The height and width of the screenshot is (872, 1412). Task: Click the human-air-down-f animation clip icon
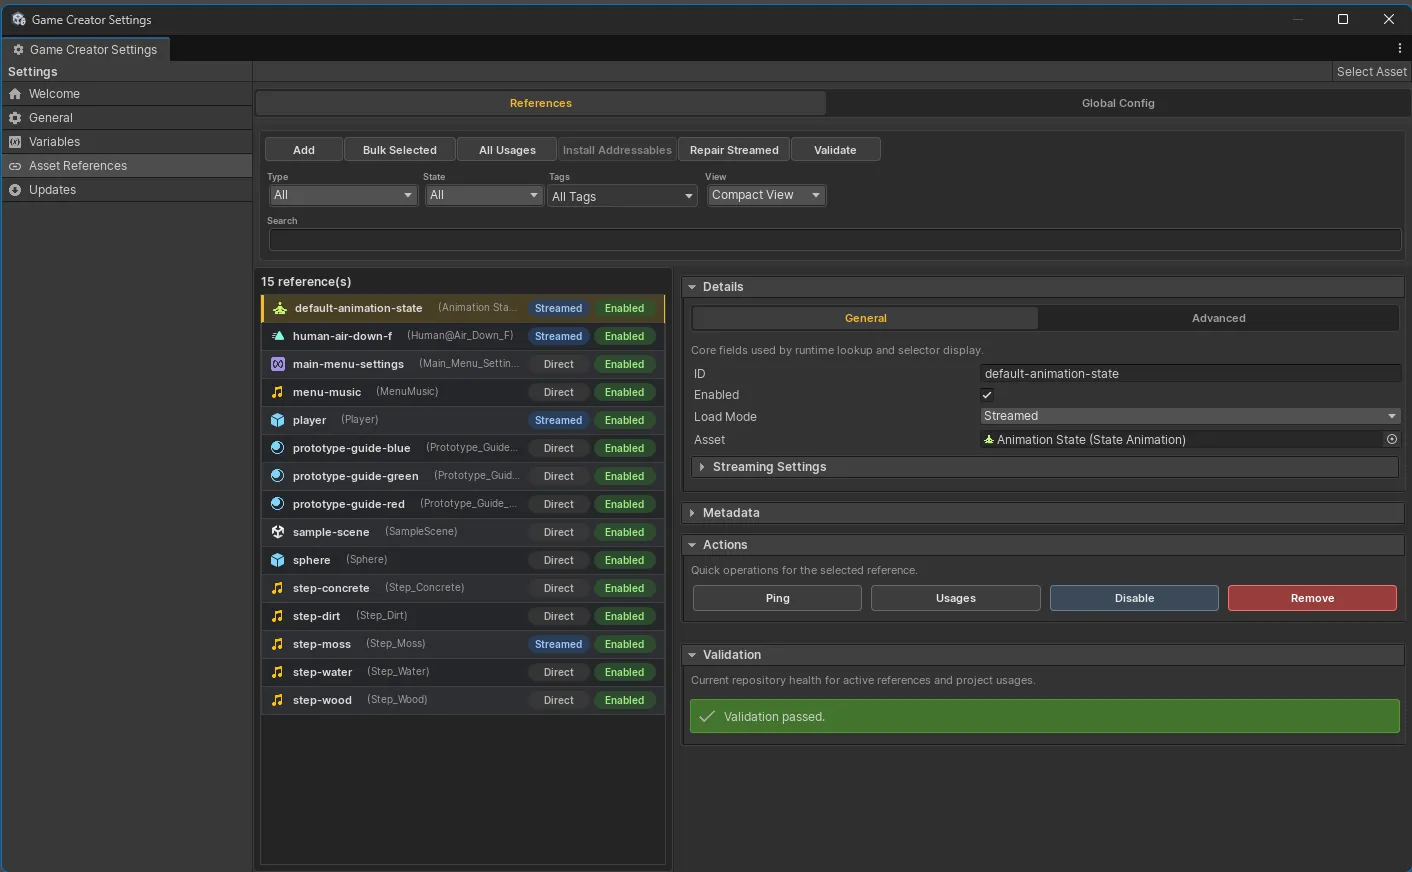pyautogui.click(x=278, y=336)
